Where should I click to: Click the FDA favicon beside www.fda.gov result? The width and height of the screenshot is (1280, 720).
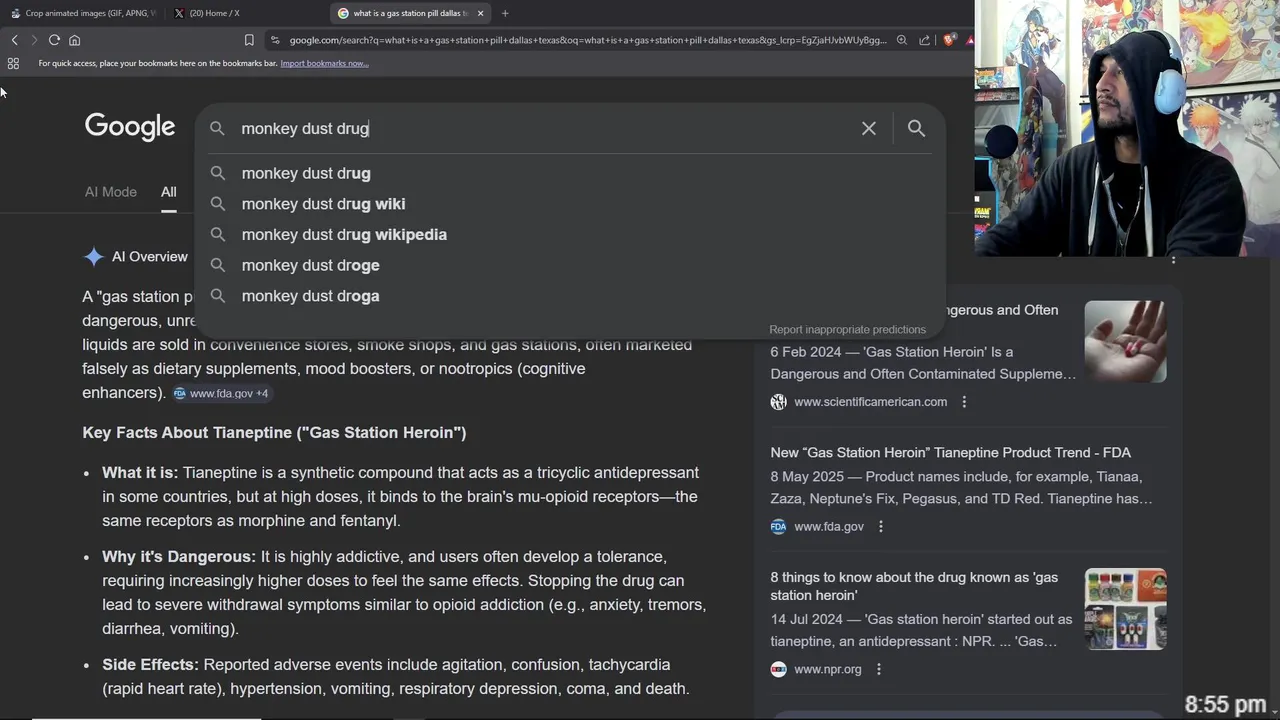tap(779, 526)
